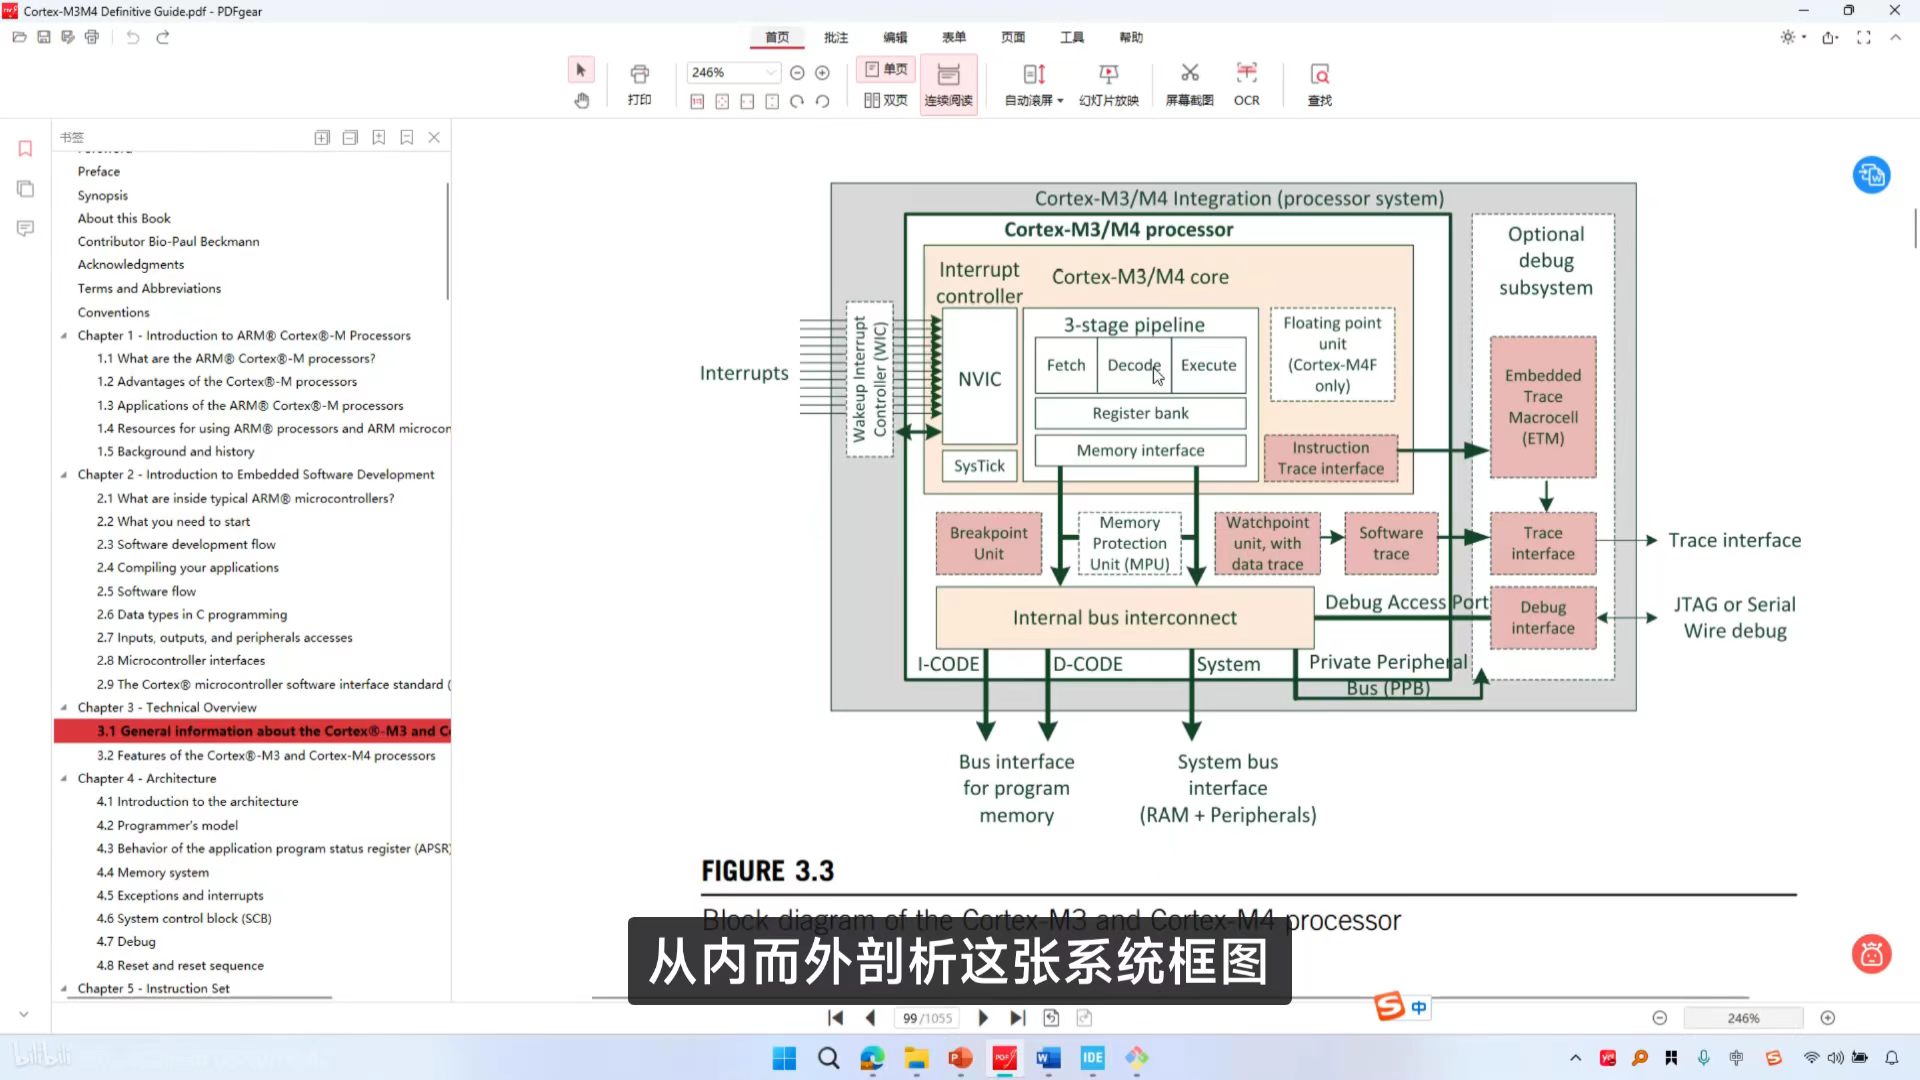Jump to the last page
The height and width of the screenshot is (1080, 1920).
tap(1017, 1018)
